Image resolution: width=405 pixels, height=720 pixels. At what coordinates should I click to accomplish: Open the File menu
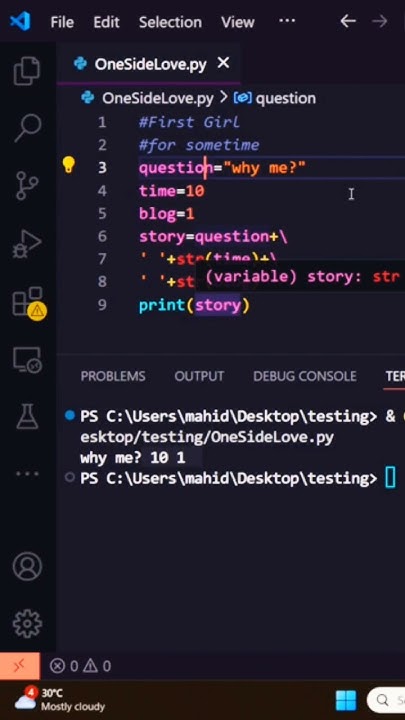tap(62, 22)
